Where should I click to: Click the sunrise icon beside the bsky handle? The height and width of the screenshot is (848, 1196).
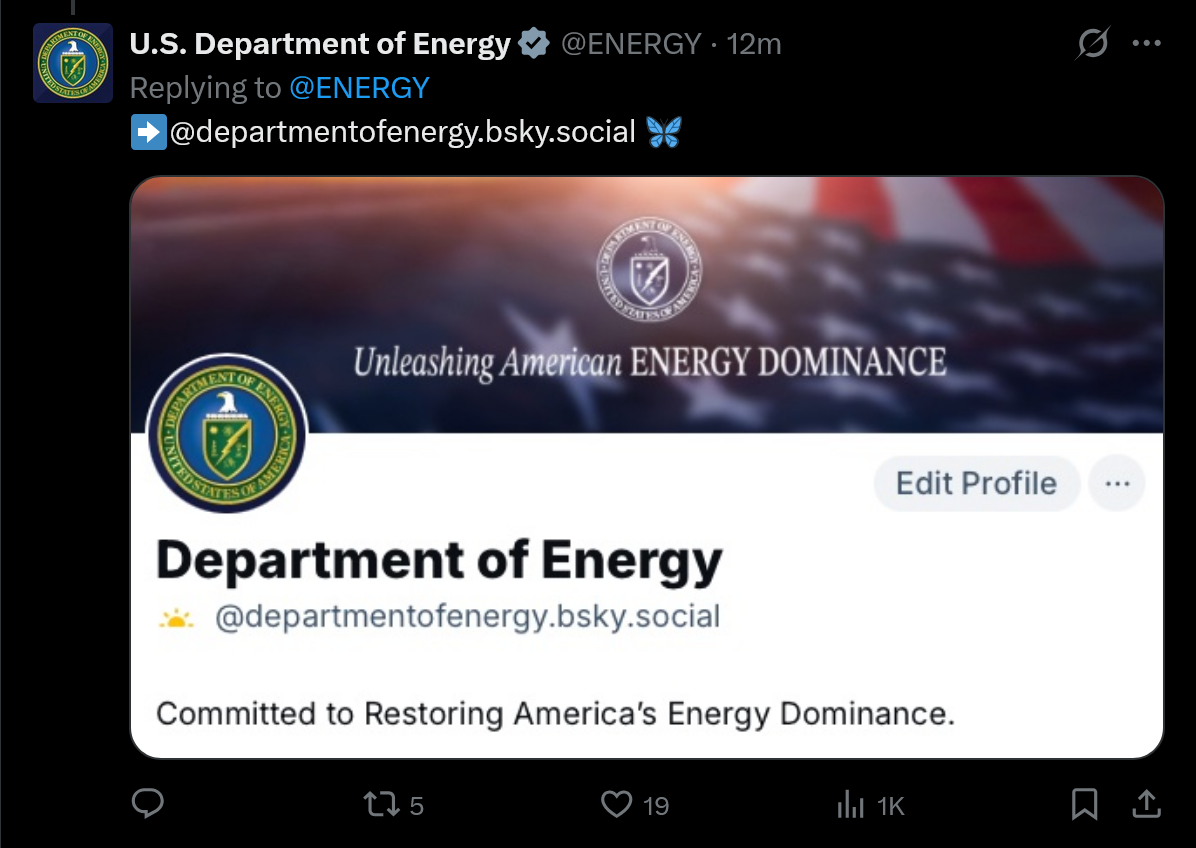177,619
